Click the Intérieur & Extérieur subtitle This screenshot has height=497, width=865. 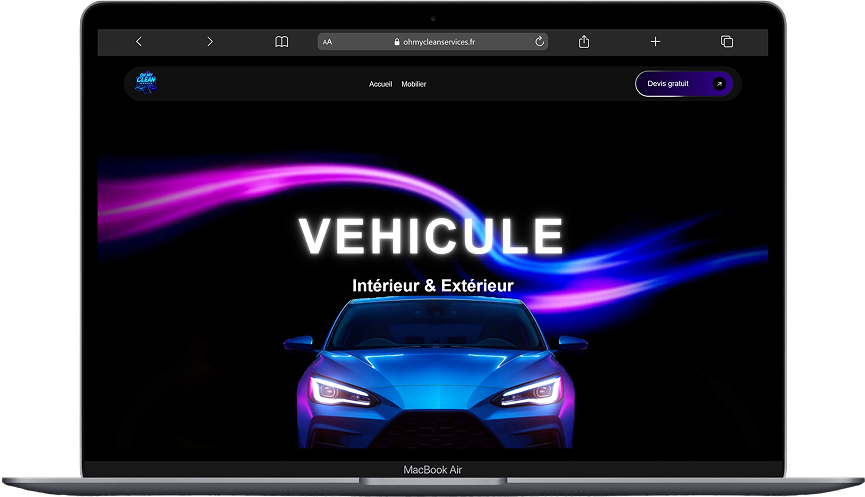tap(433, 285)
